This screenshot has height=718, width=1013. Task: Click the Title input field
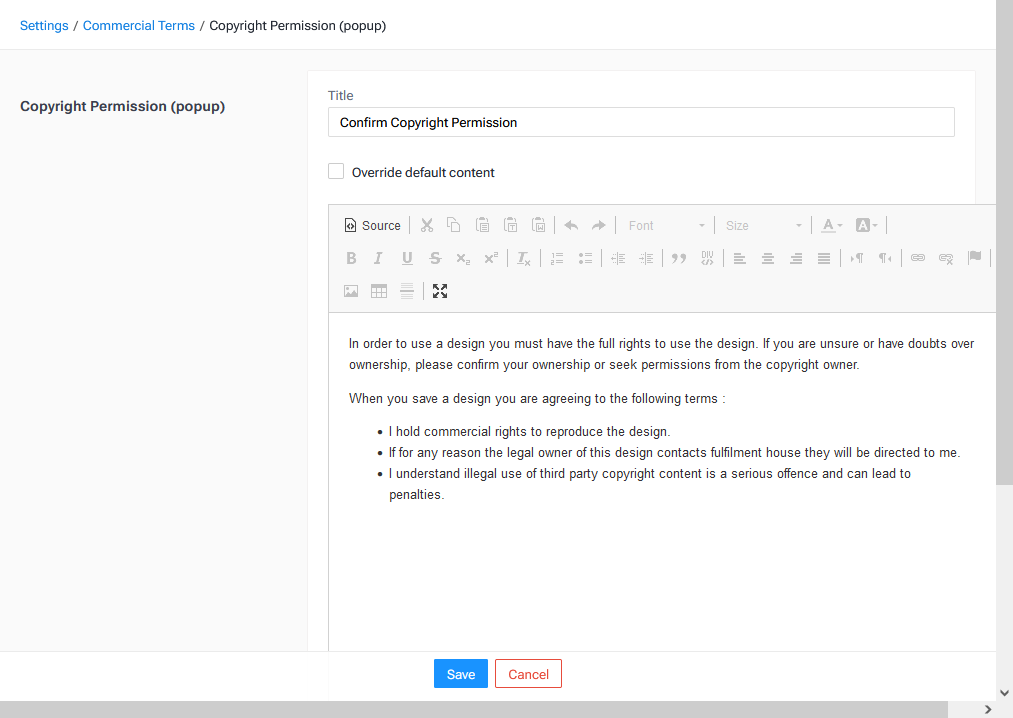pos(641,122)
